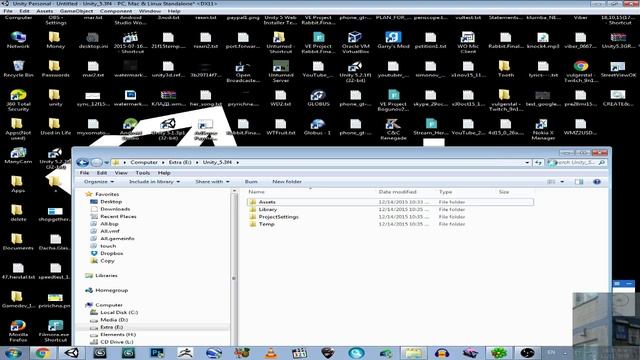The image size is (640, 360).
Task: Open the change view options arrow
Action: point(562,182)
